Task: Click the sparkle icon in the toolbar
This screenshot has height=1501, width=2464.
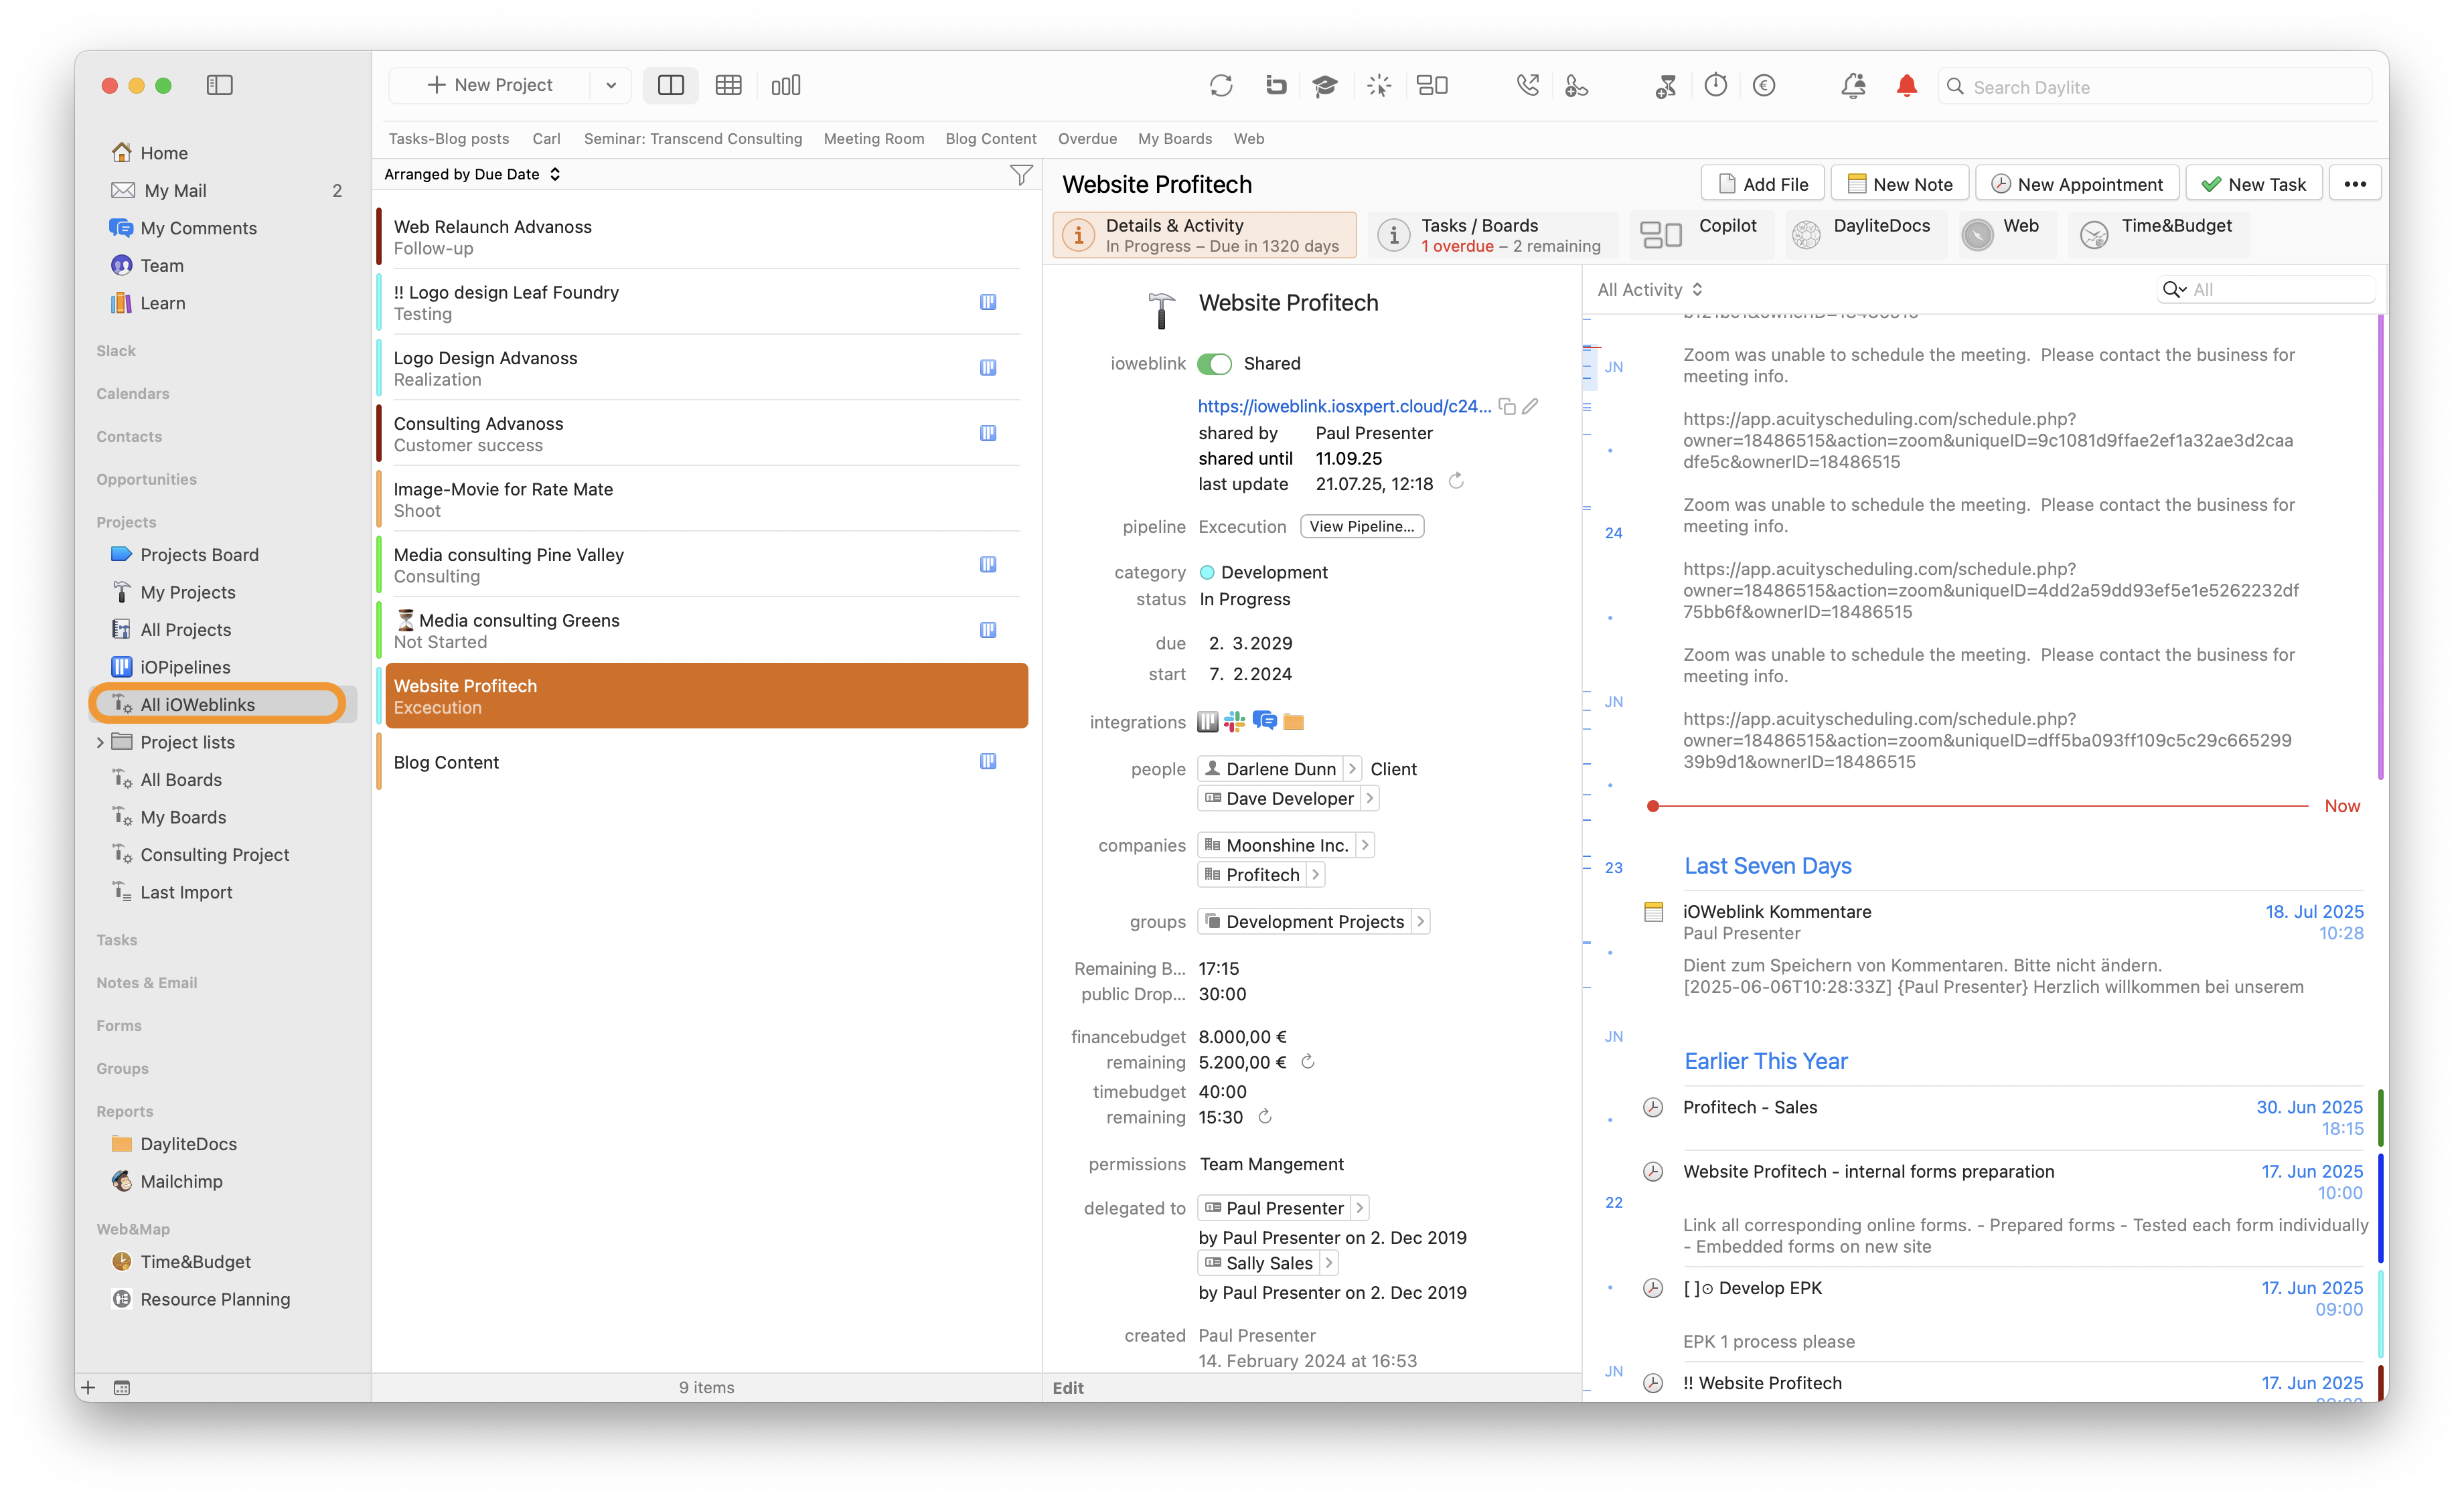Action: pyautogui.click(x=1379, y=86)
